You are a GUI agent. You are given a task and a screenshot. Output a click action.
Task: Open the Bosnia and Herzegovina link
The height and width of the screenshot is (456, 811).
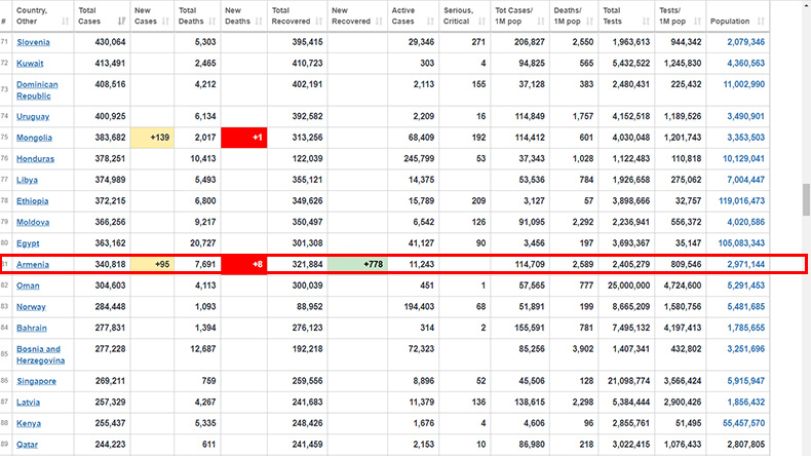tap(40, 355)
